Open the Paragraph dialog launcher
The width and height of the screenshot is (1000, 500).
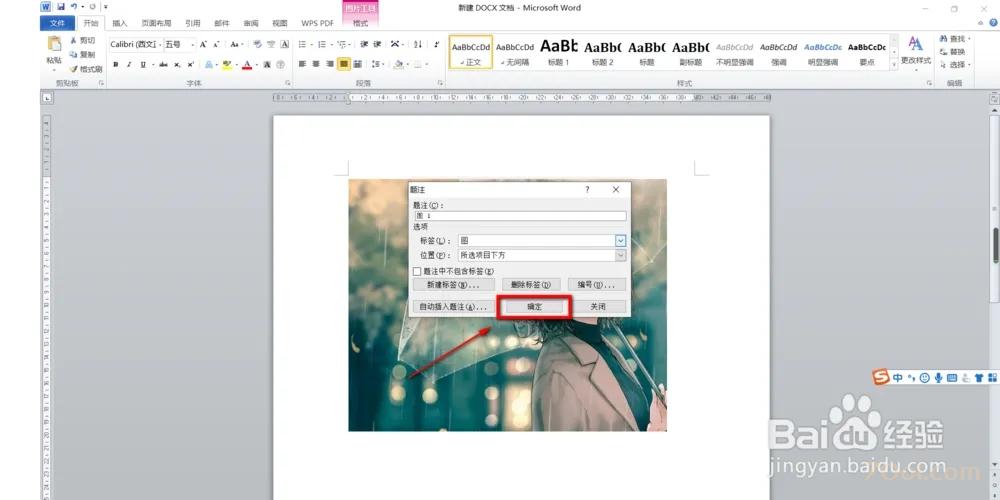[440, 83]
